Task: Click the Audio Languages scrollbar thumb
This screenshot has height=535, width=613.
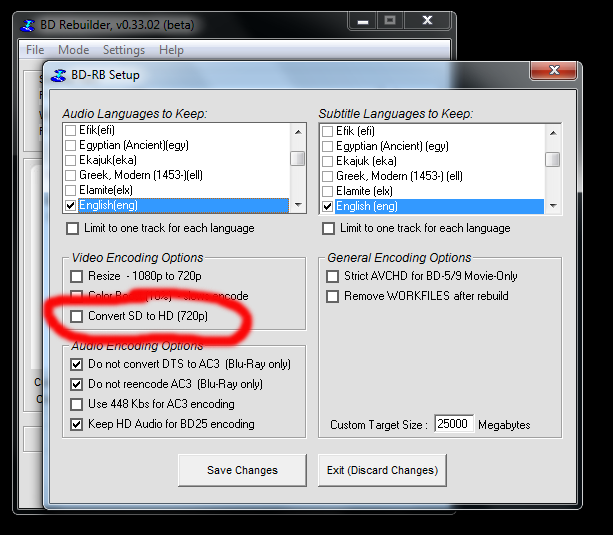Action: [x=298, y=159]
